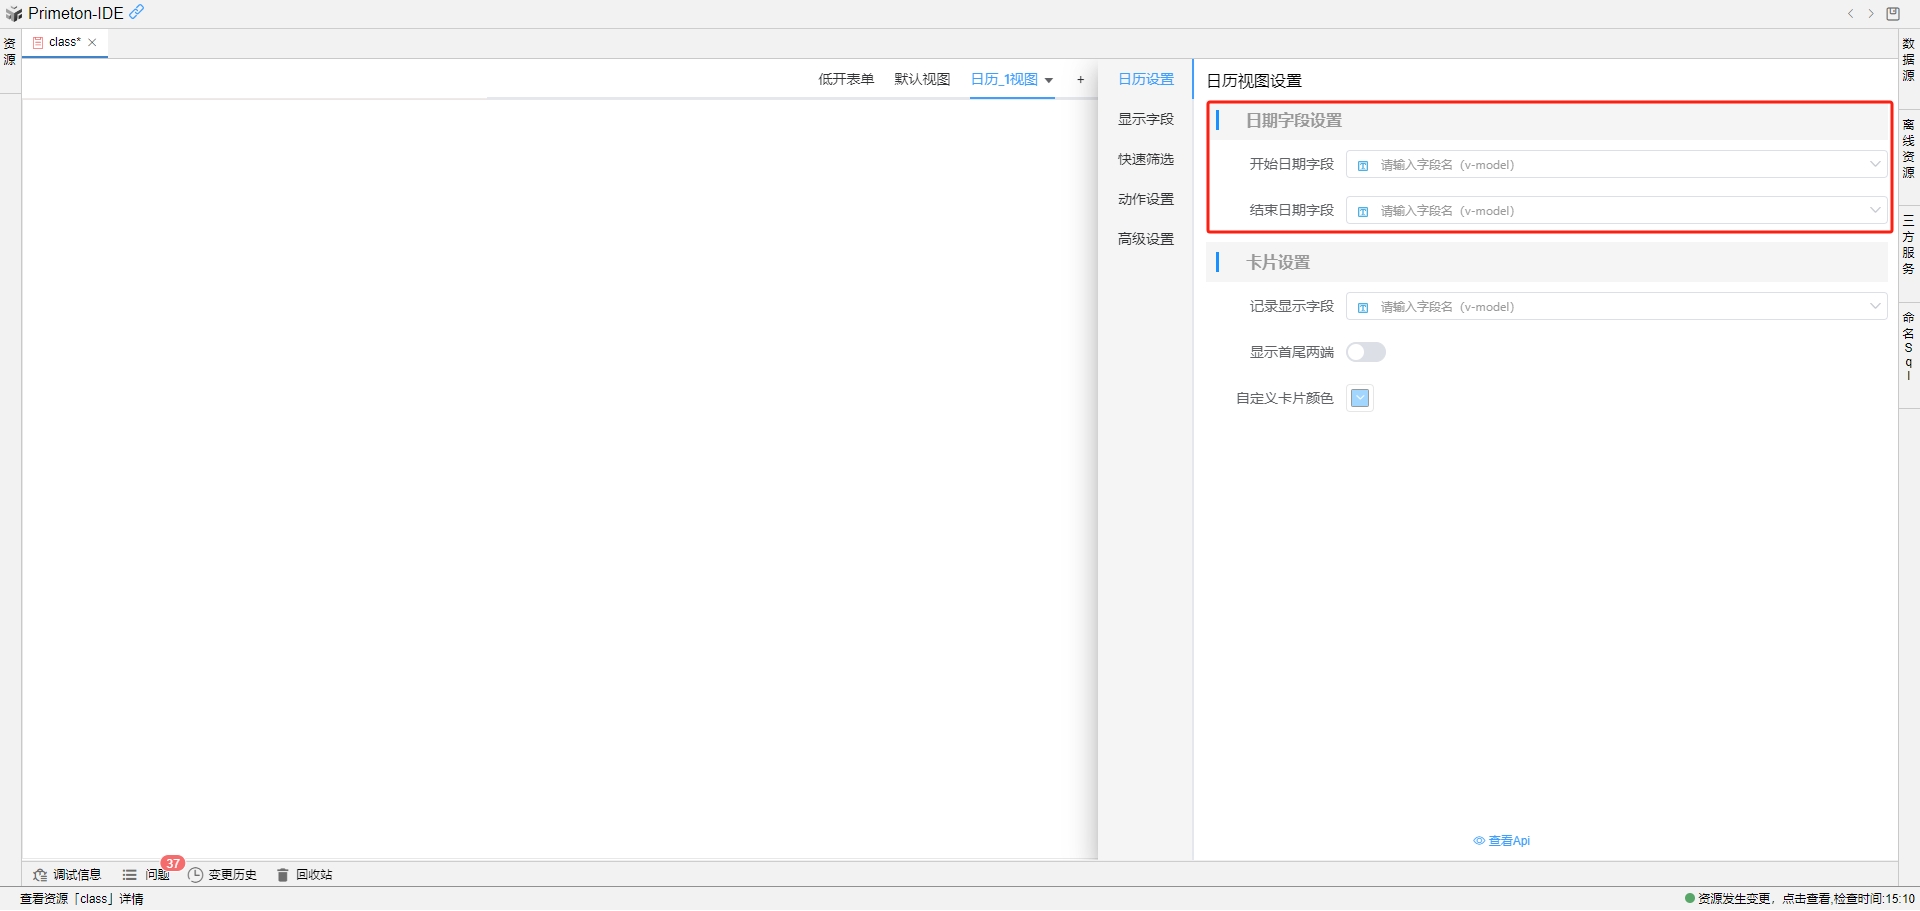The image size is (1920, 911).
Task: Expand the 结束日期字段 dropdown
Action: coord(1615,211)
